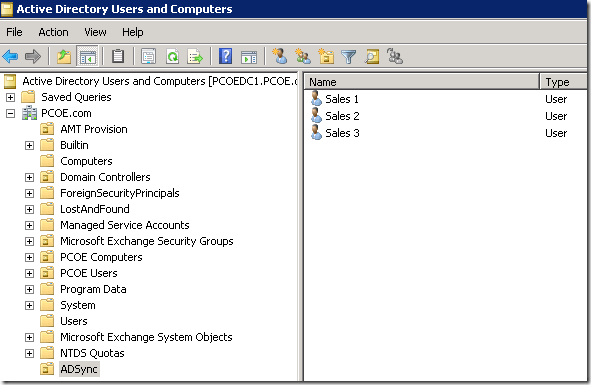591x385 pixels.
Task: Open the View menu
Action: [95, 32]
